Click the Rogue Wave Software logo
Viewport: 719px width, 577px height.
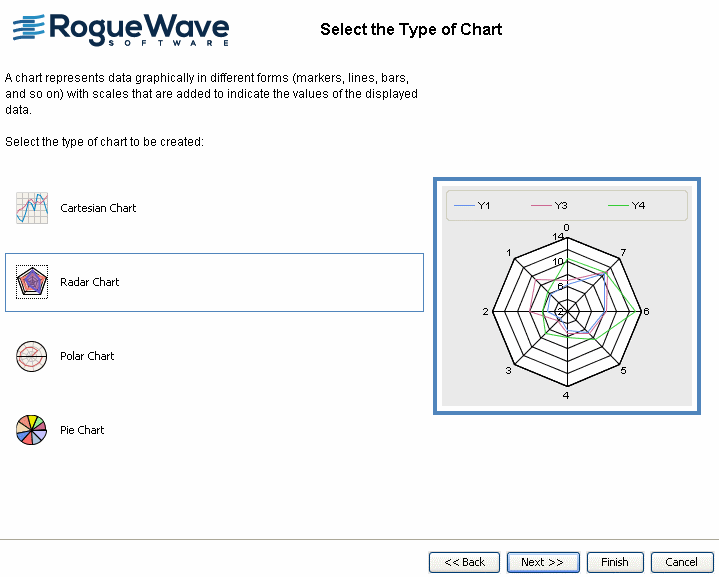pyautogui.click(x=121, y=28)
